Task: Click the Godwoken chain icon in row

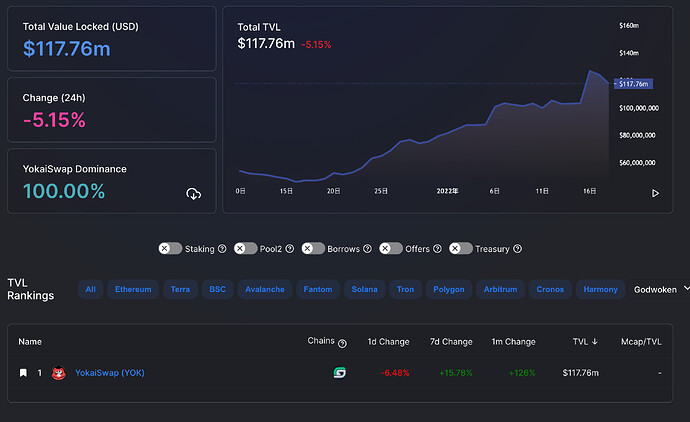Action: click(339, 373)
